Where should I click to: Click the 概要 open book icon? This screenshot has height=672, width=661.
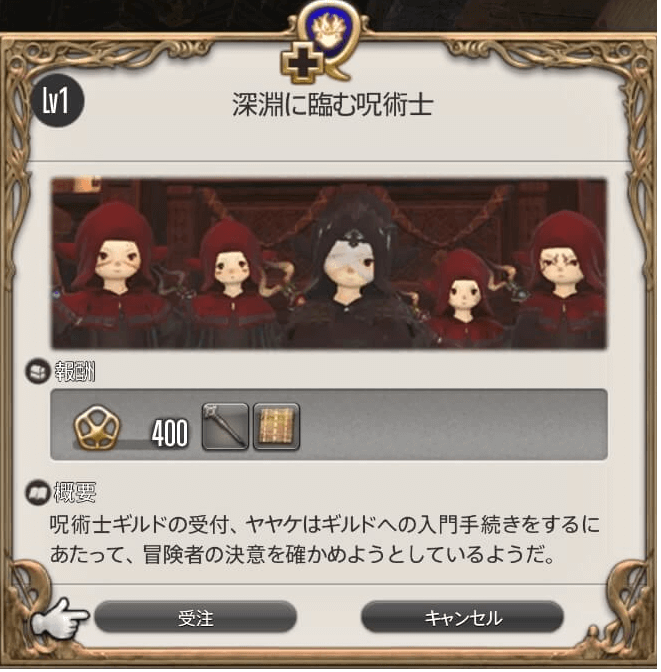point(38,492)
